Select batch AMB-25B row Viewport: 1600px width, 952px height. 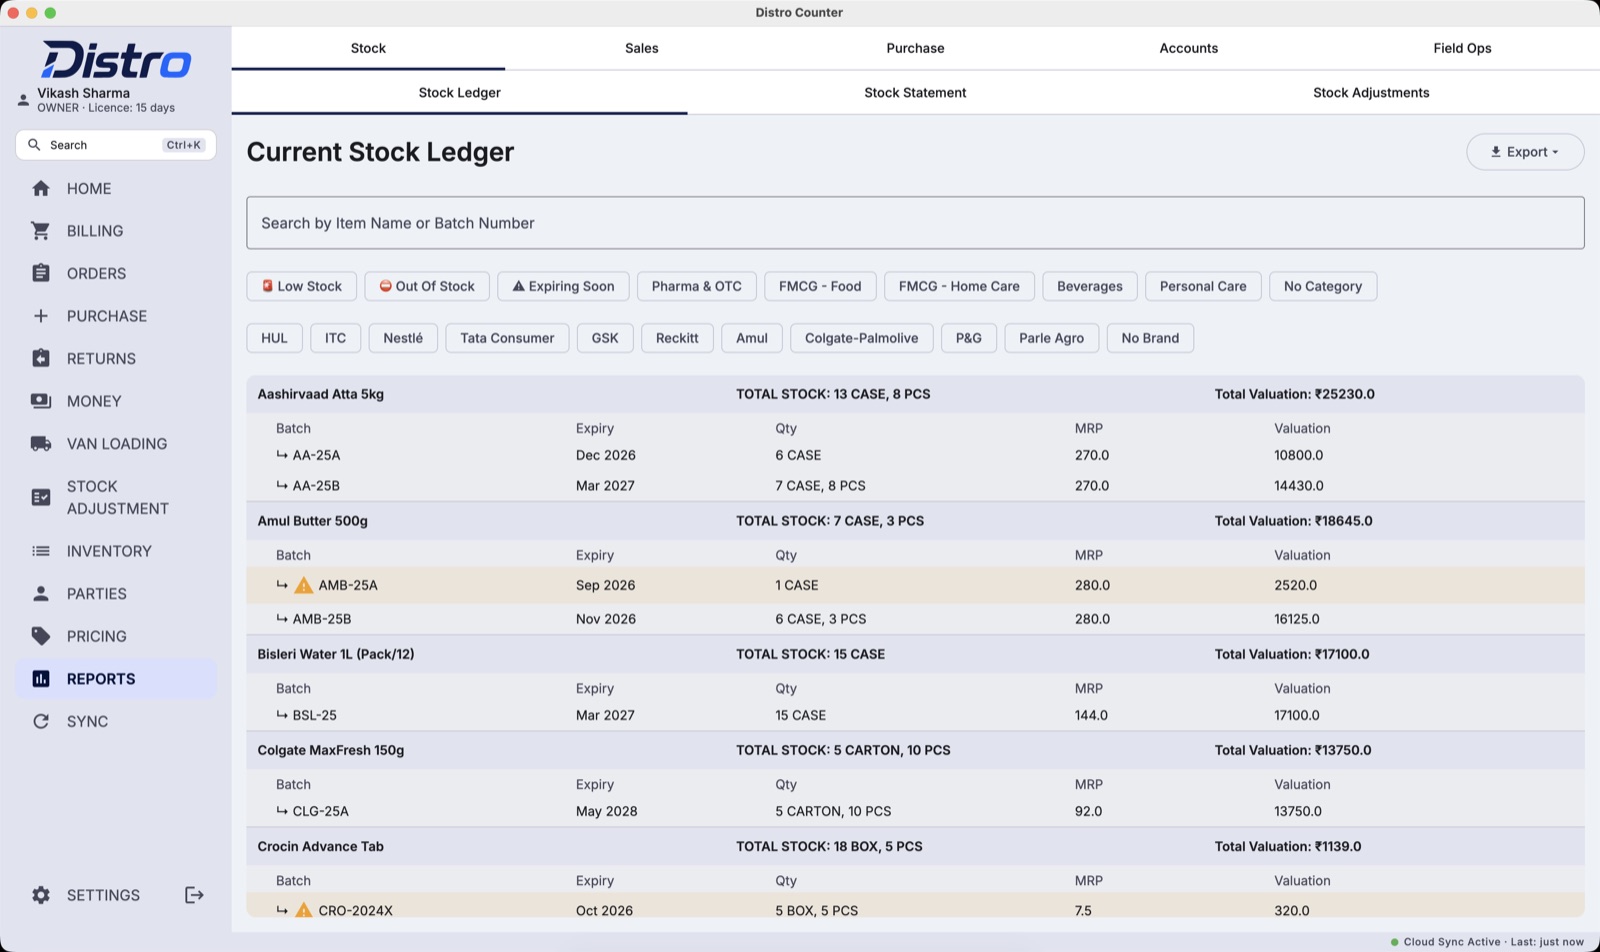tap(915, 619)
